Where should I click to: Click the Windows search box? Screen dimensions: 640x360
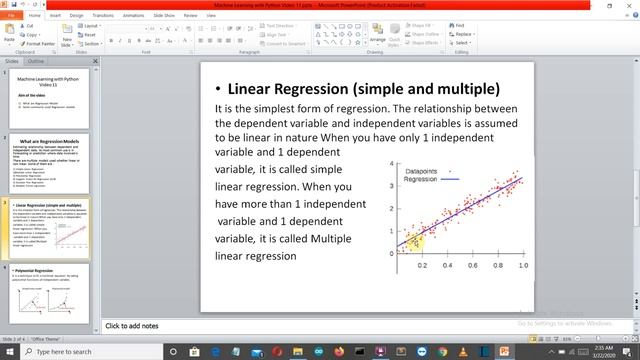[91, 351]
